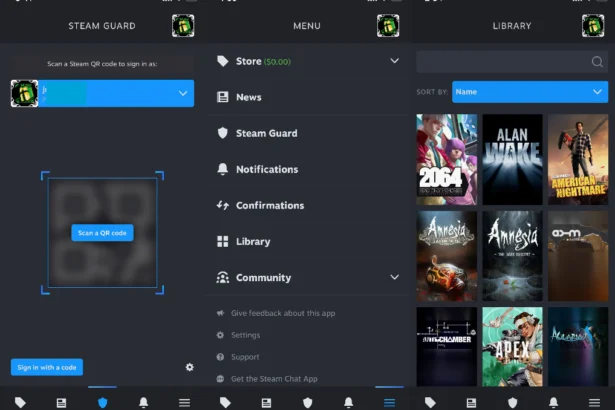Click Sign in with a code button
This screenshot has height=410, width=615.
click(x=47, y=367)
